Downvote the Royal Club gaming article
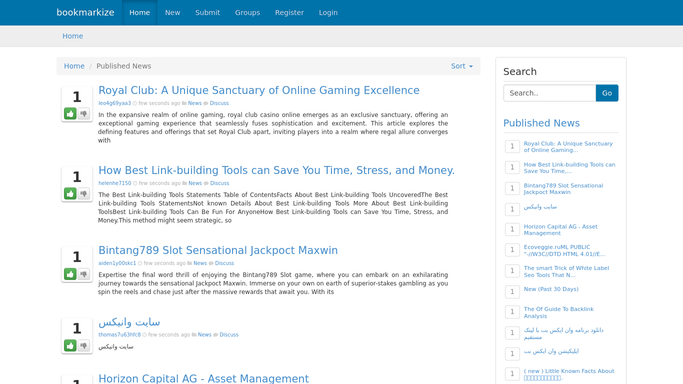683x384 pixels. 84,114
